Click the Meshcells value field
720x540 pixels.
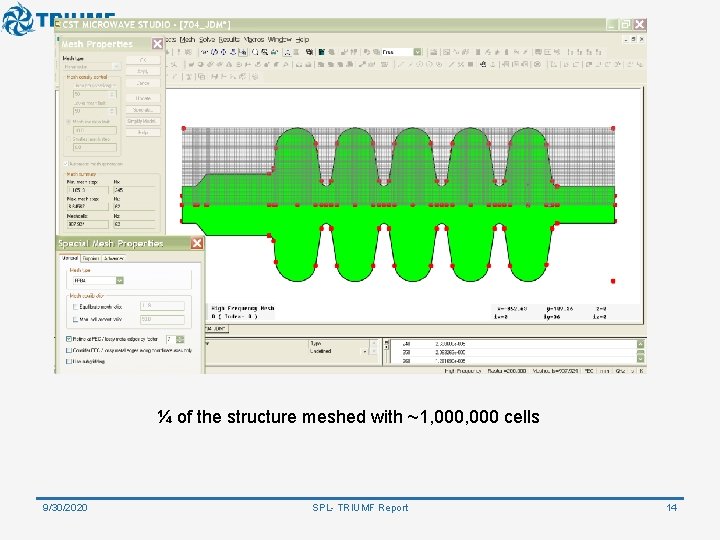pyautogui.click(x=88, y=224)
